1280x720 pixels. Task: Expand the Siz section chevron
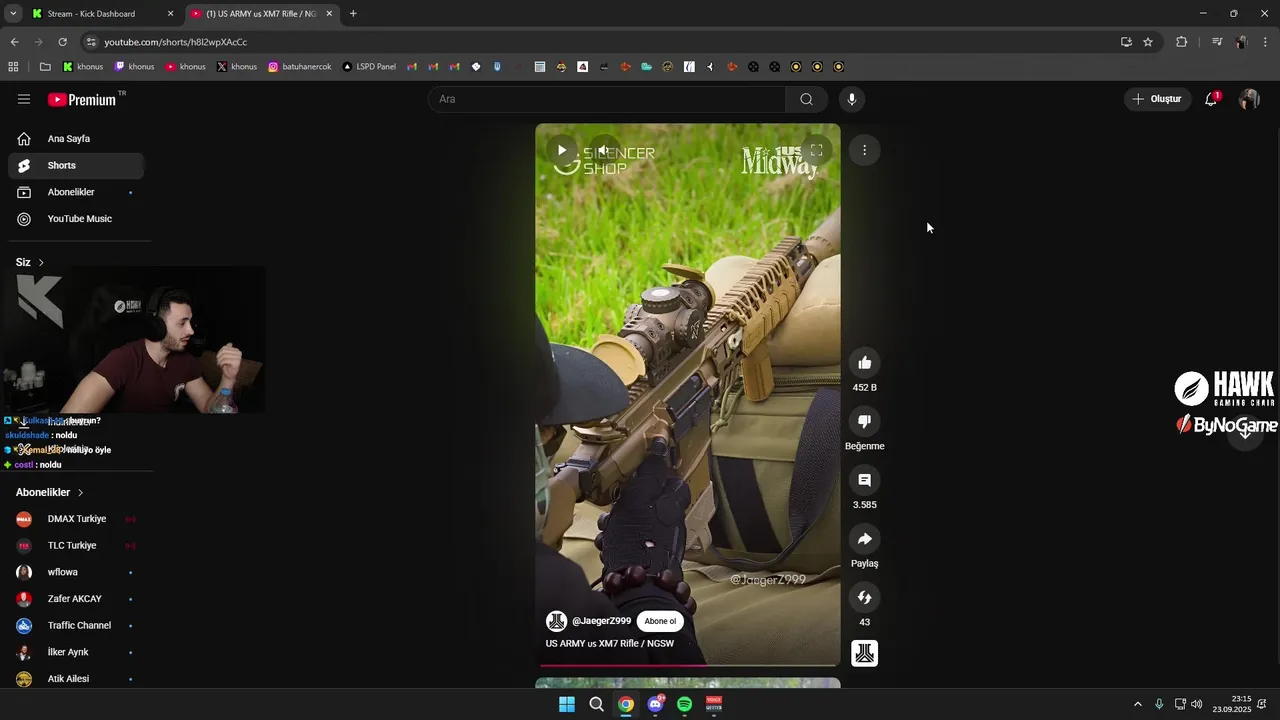[x=41, y=262]
